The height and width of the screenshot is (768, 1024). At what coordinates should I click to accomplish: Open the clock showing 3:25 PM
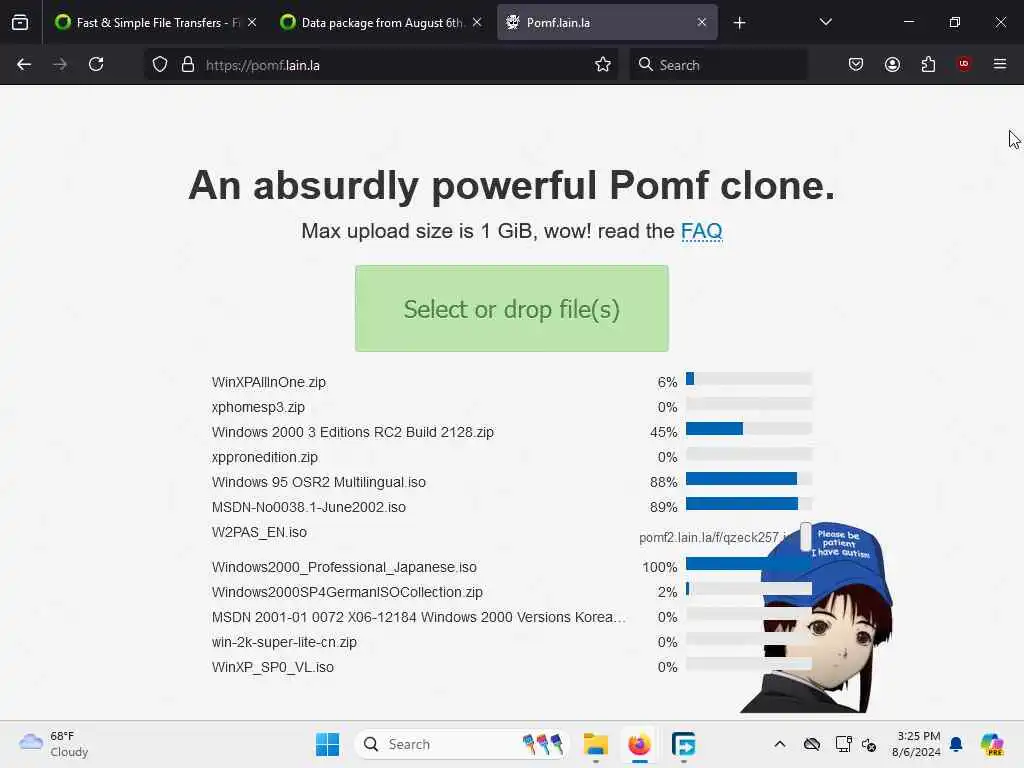pyautogui.click(x=917, y=744)
